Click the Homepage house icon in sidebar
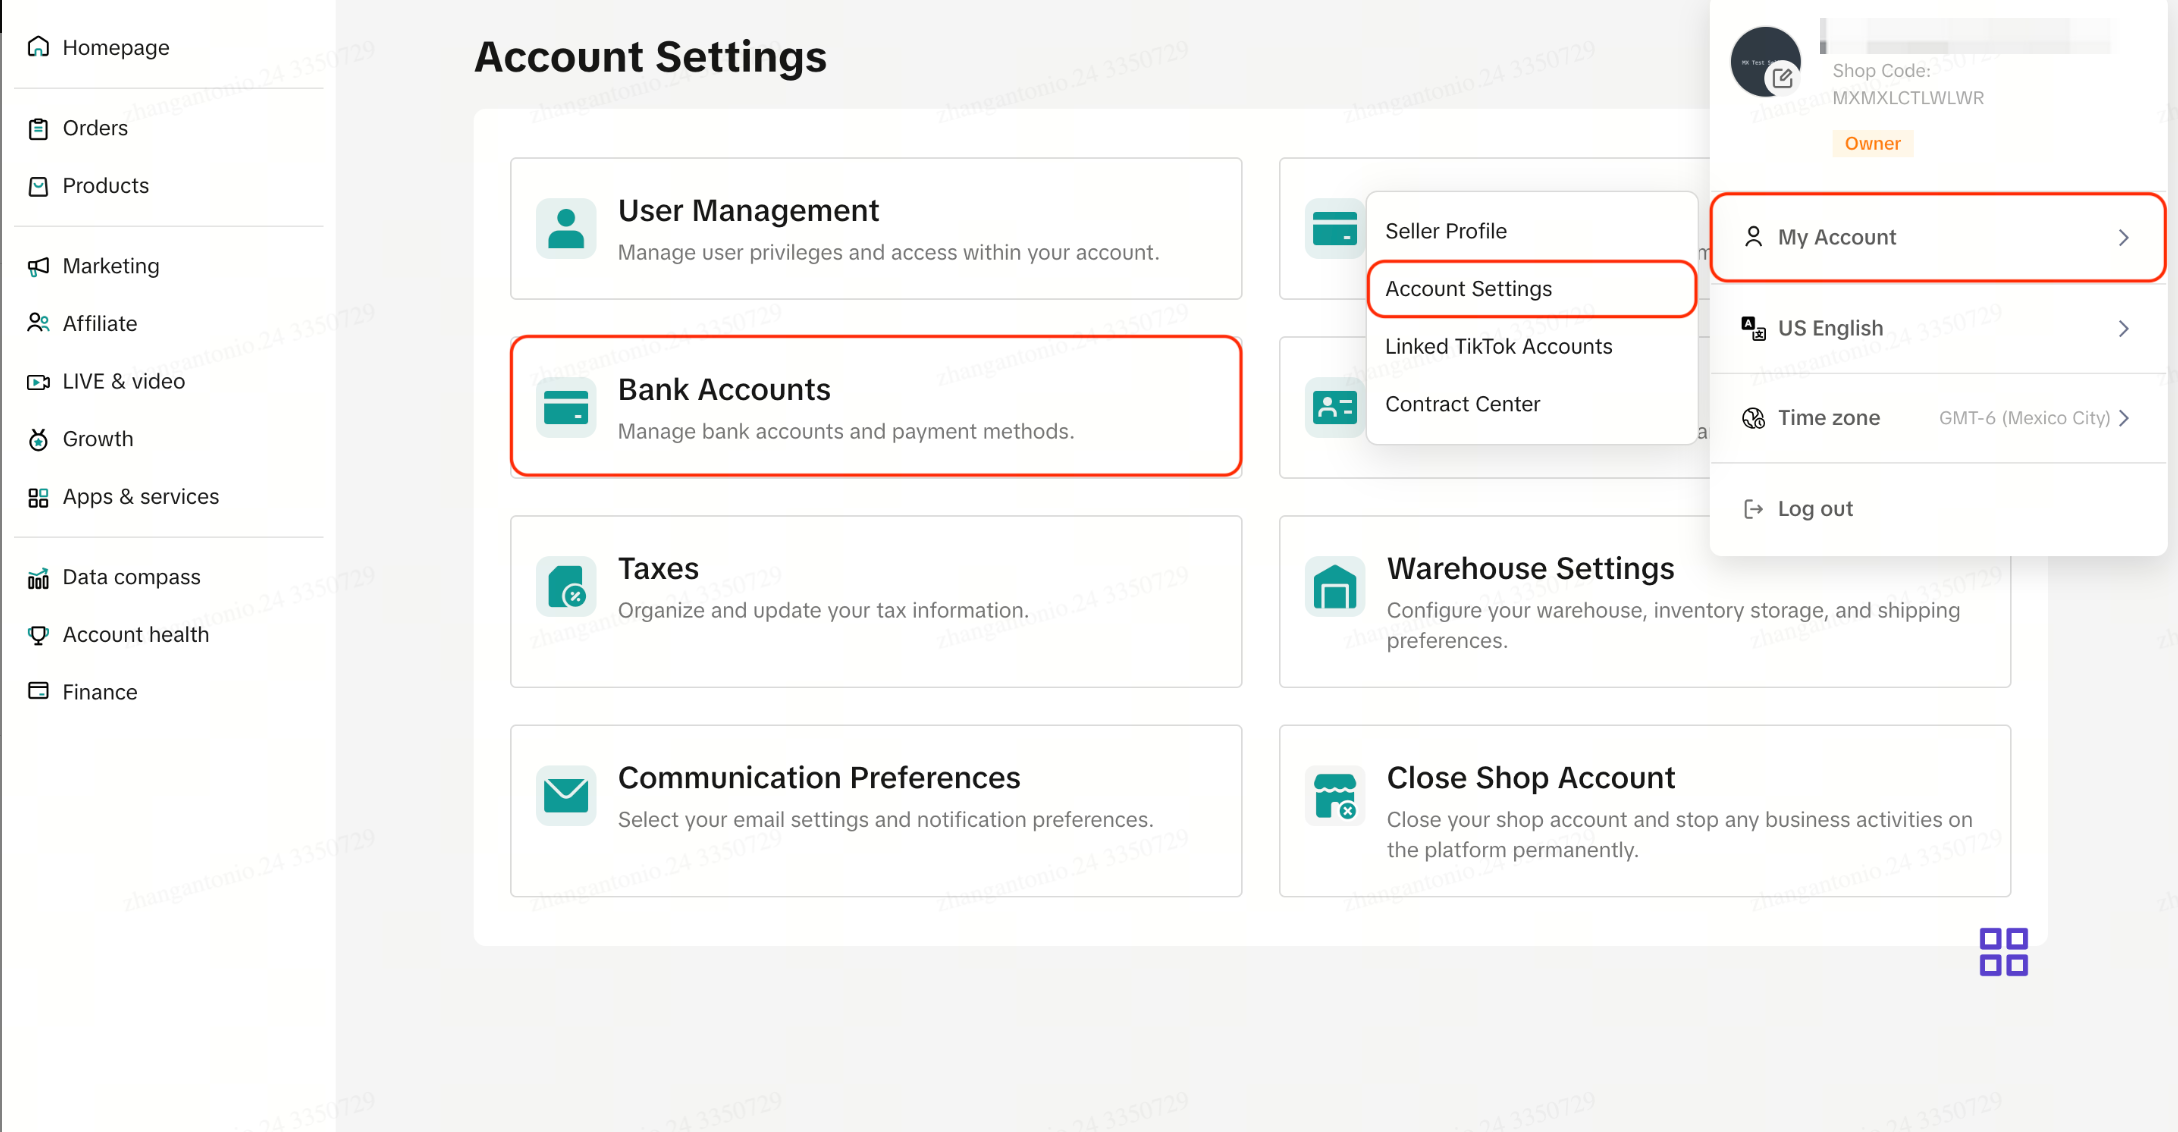2178x1132 pixels. (x=38, y=47)
